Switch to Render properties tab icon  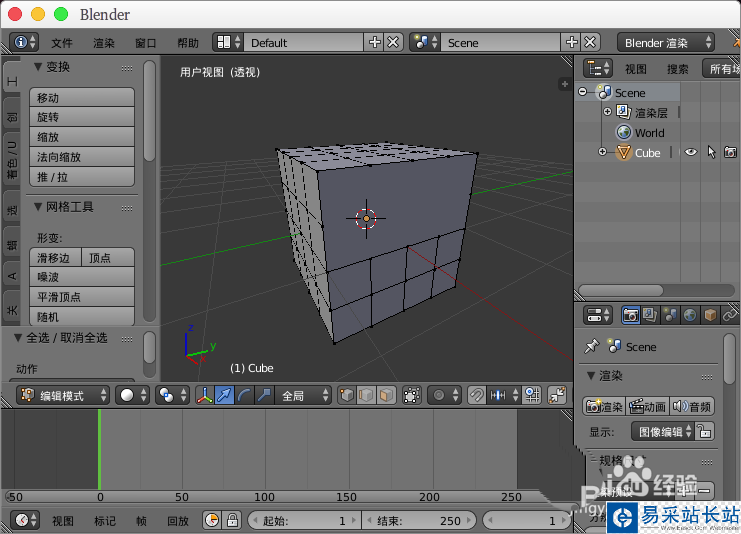630,315
